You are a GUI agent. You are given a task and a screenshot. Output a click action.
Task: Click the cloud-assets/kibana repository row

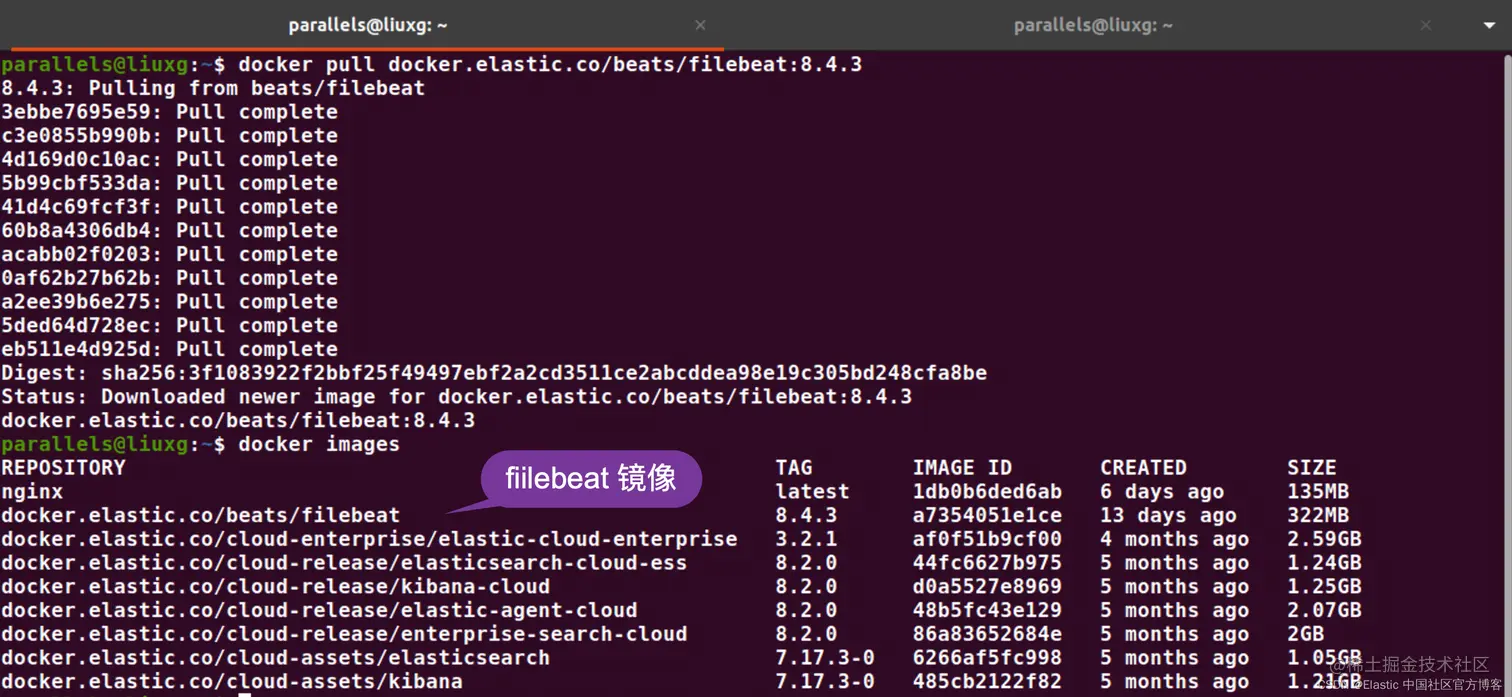pyautogui.click(x=232, y=682)
